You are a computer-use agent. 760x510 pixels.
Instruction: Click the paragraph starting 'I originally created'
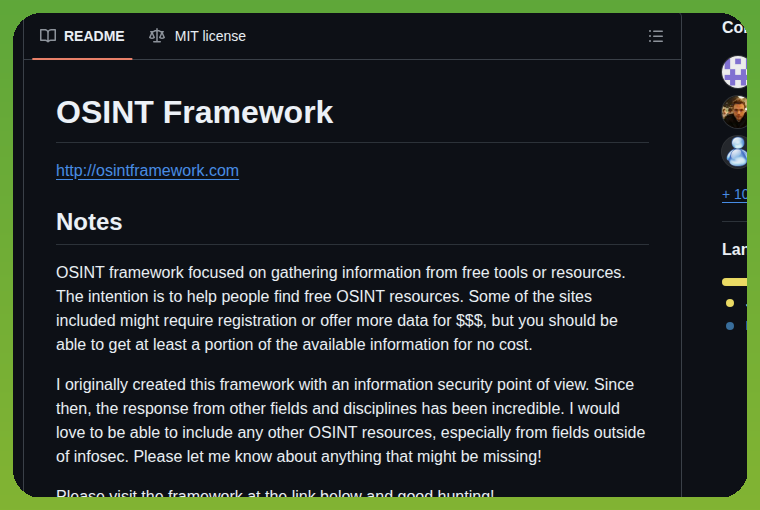tap(350, 420)
